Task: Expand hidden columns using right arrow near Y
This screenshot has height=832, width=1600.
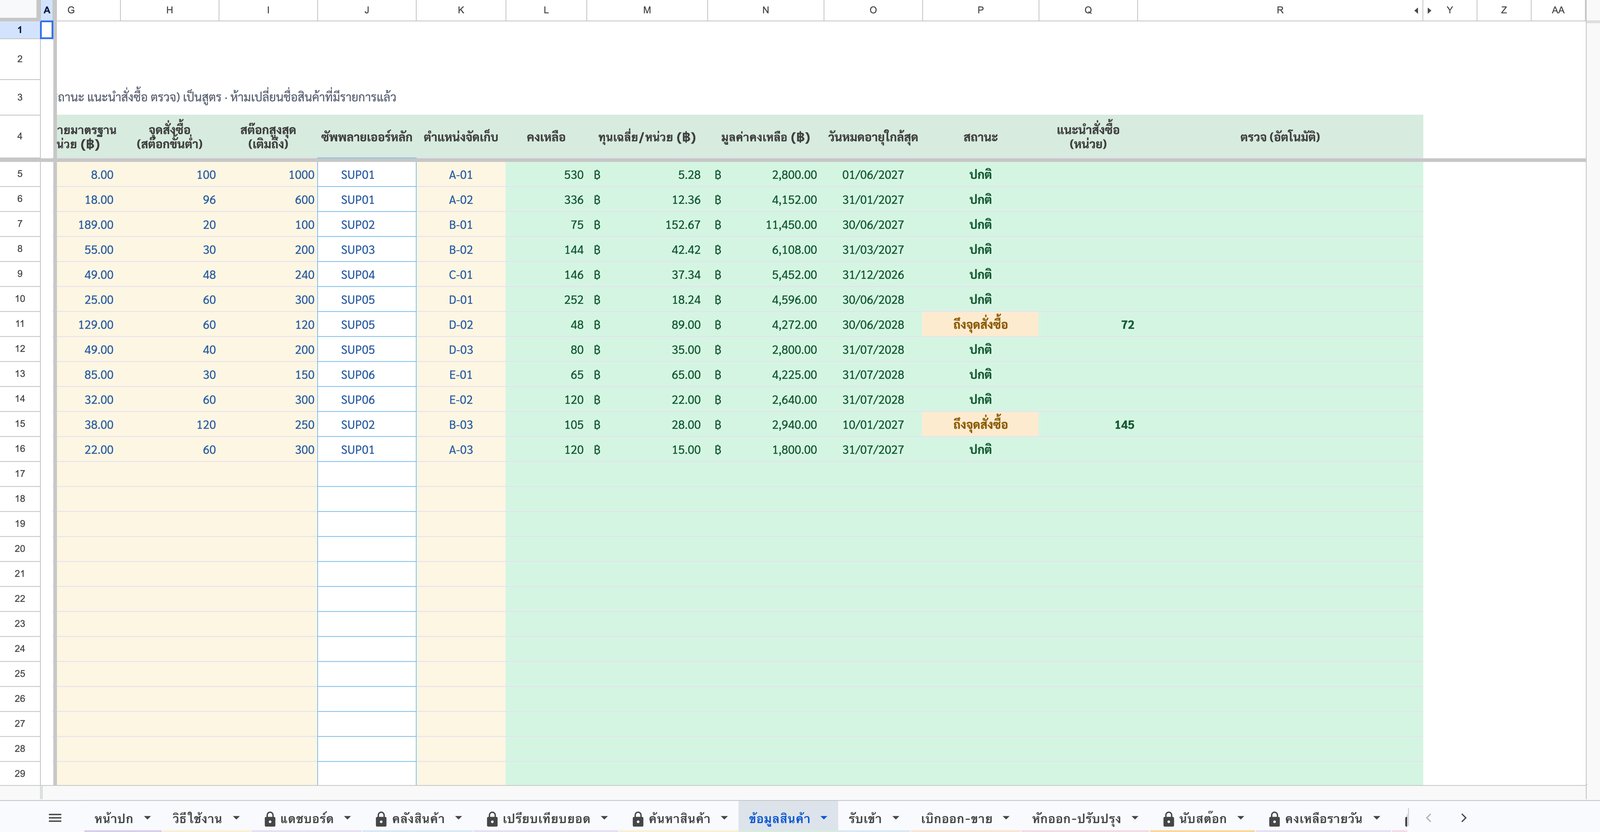Action: pos(1429,10)
